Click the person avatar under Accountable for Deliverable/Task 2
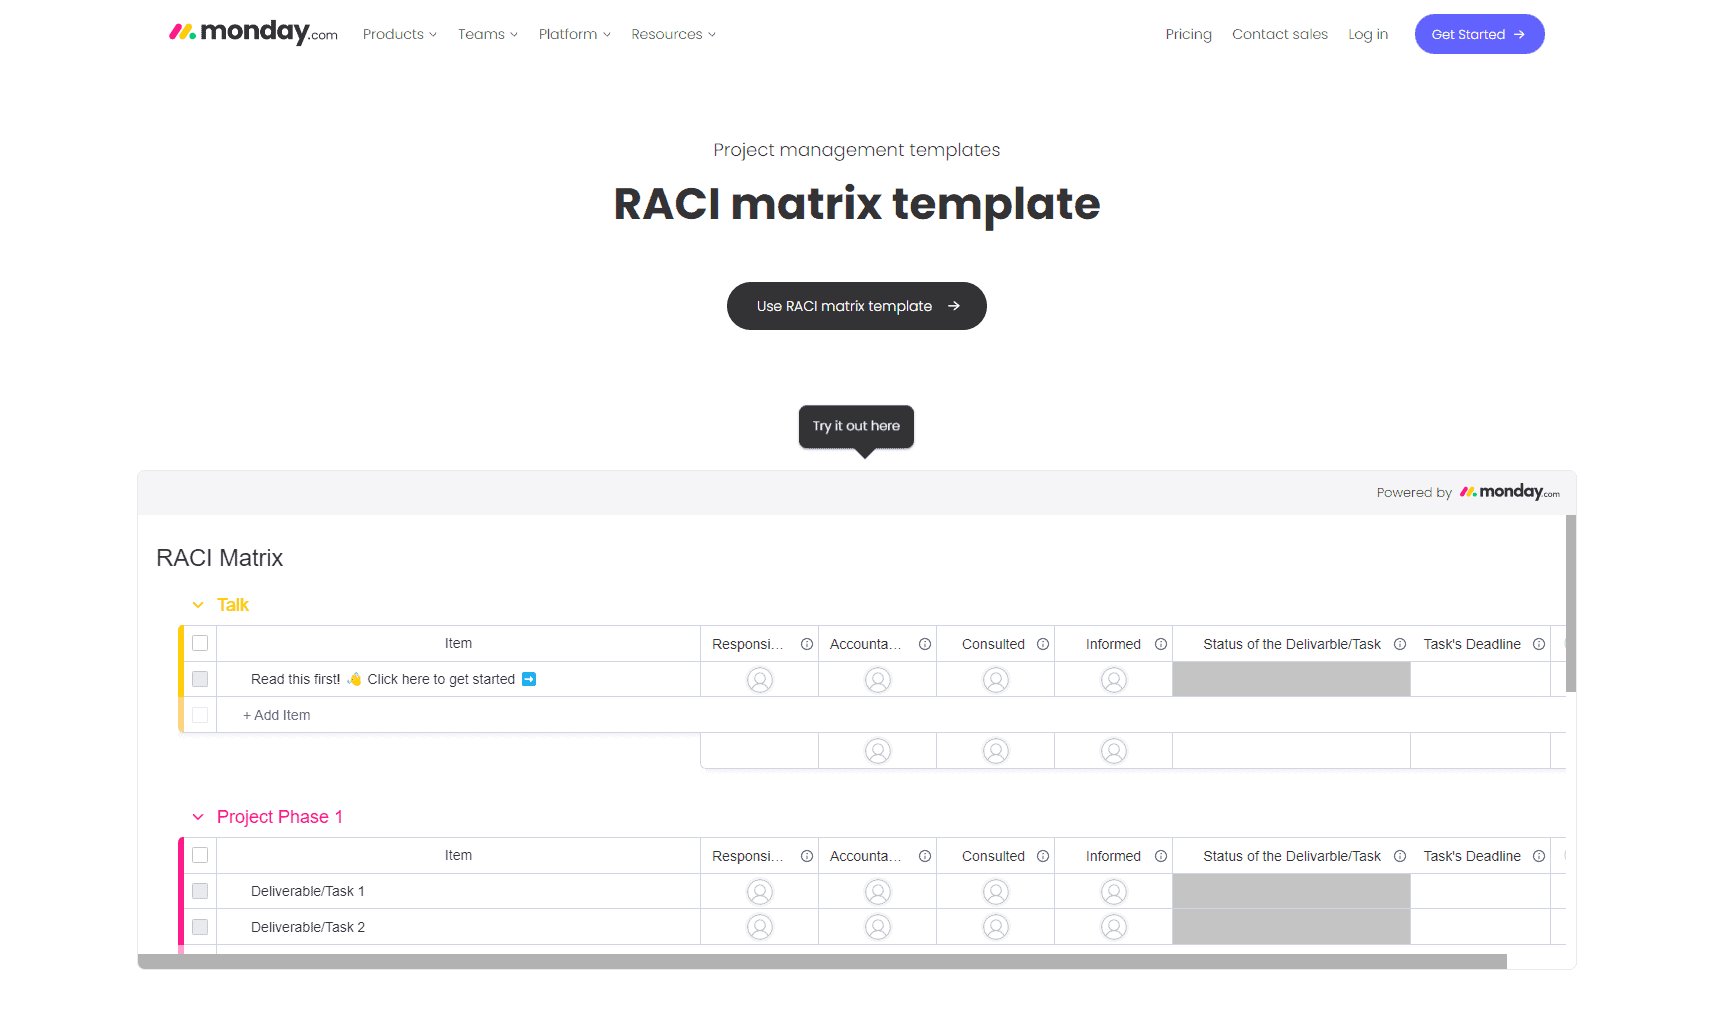The width and height of the screenshot is (1718, 1030). [x=877, y=926]
